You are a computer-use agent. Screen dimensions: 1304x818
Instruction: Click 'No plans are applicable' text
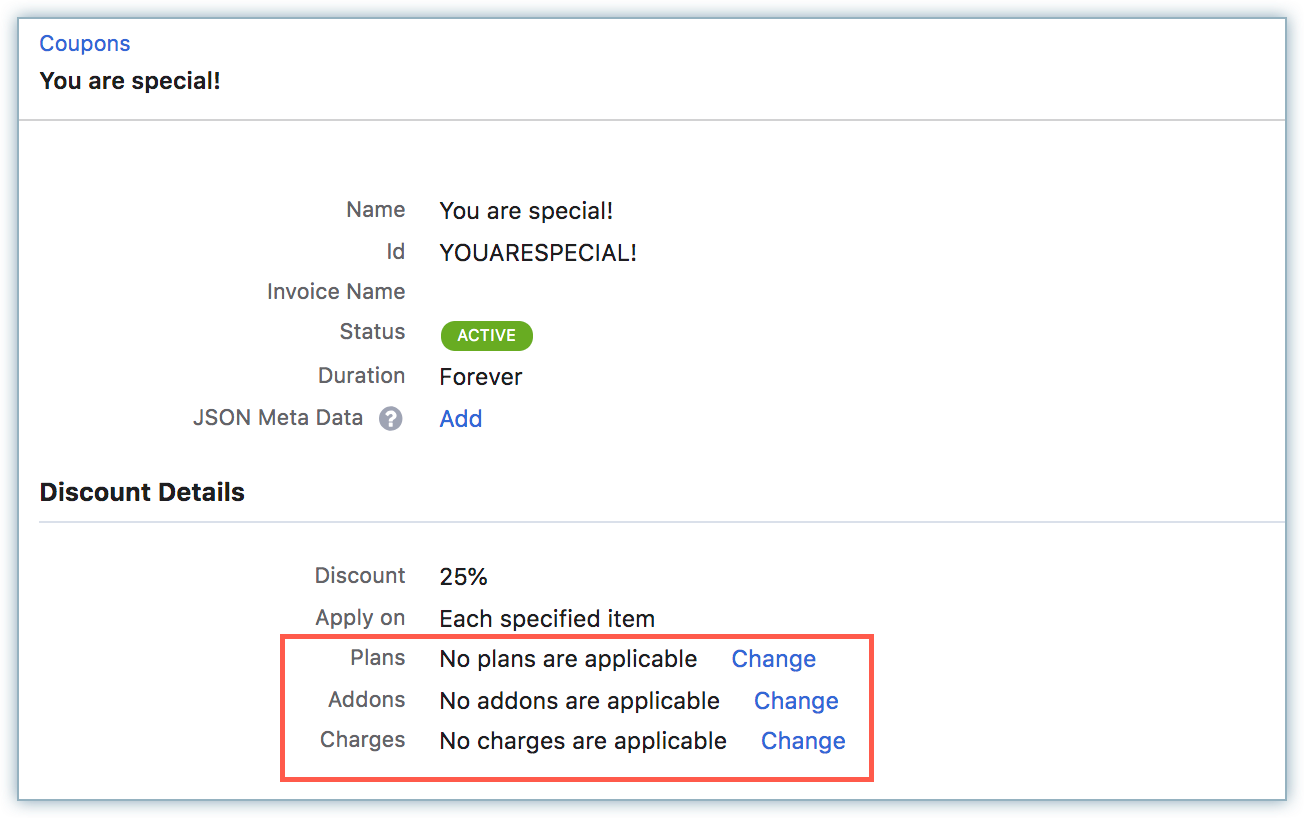pyautogui.click(x=568, y=659)
